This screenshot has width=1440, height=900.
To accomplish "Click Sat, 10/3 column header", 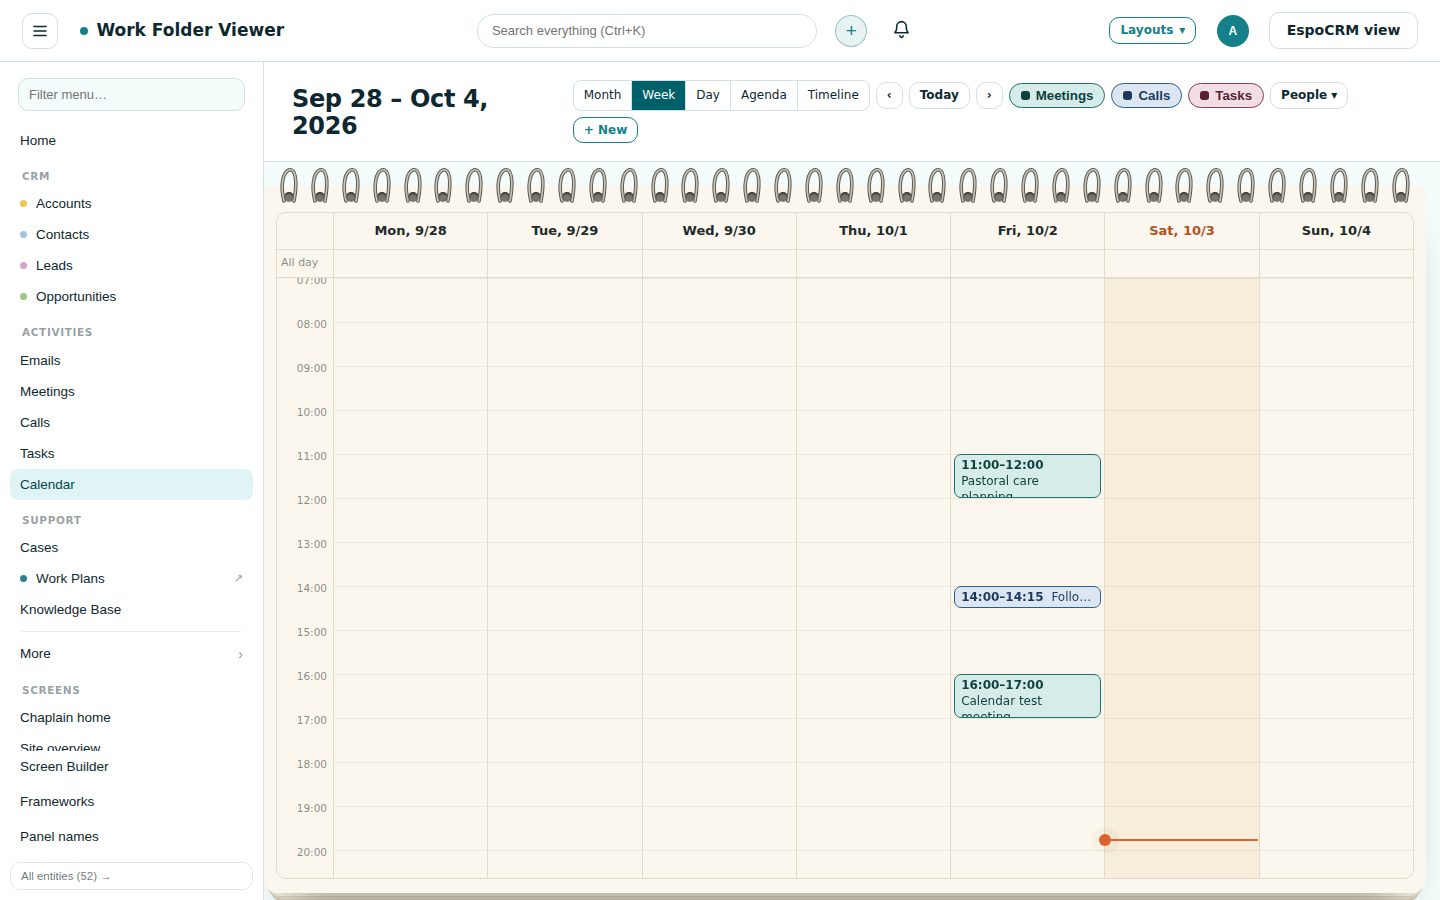I will pyautogui.click(x=1181, y=231).
